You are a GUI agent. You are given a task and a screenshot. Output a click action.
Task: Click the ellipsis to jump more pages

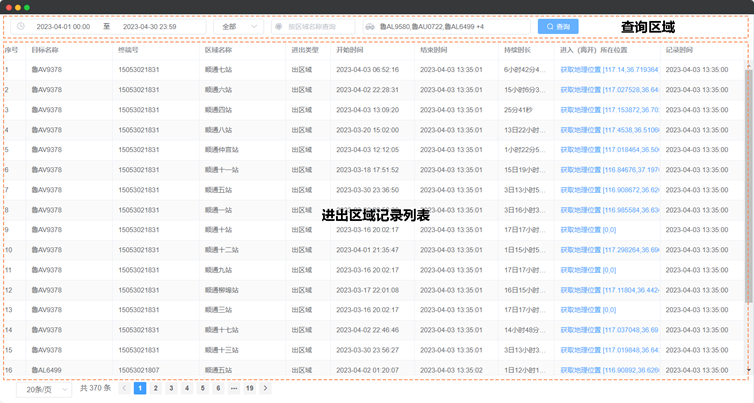tap(234, 388)
